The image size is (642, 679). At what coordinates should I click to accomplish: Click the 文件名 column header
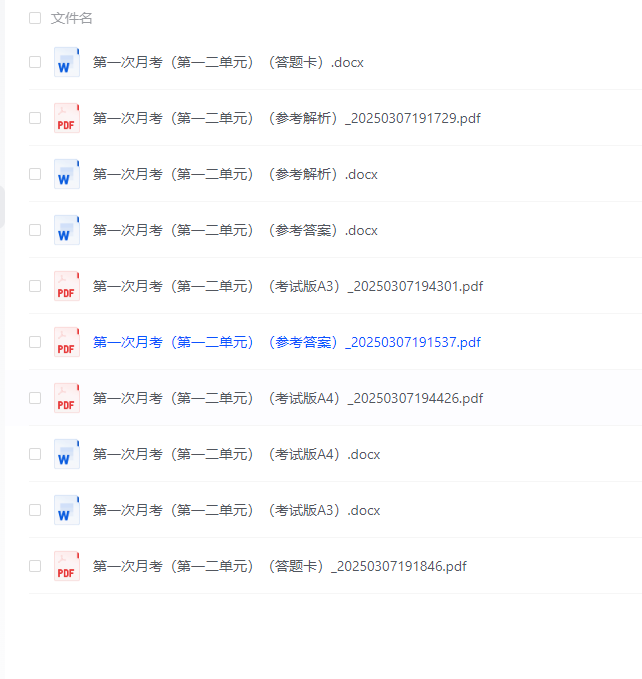pos(71,18)
